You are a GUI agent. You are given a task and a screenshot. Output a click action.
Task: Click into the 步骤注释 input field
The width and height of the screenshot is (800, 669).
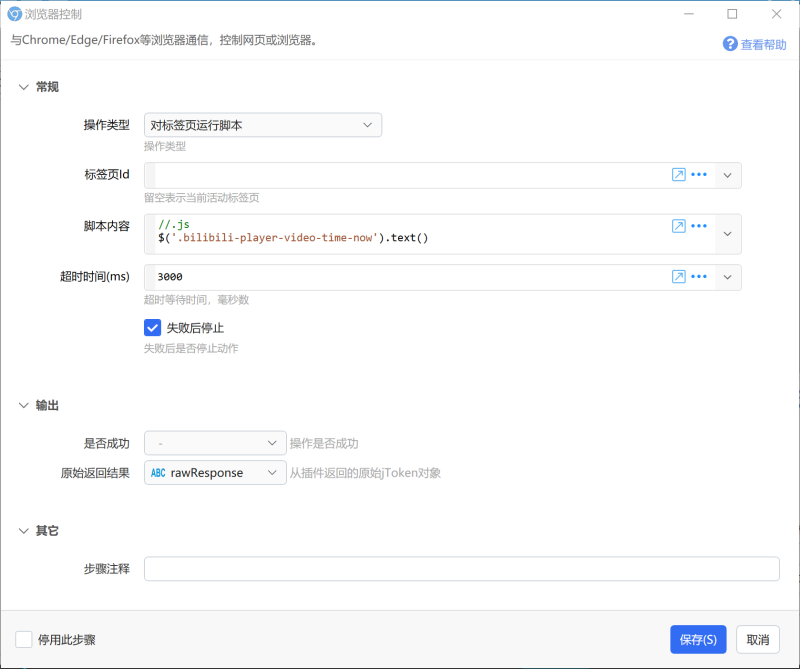coord(462,568)
